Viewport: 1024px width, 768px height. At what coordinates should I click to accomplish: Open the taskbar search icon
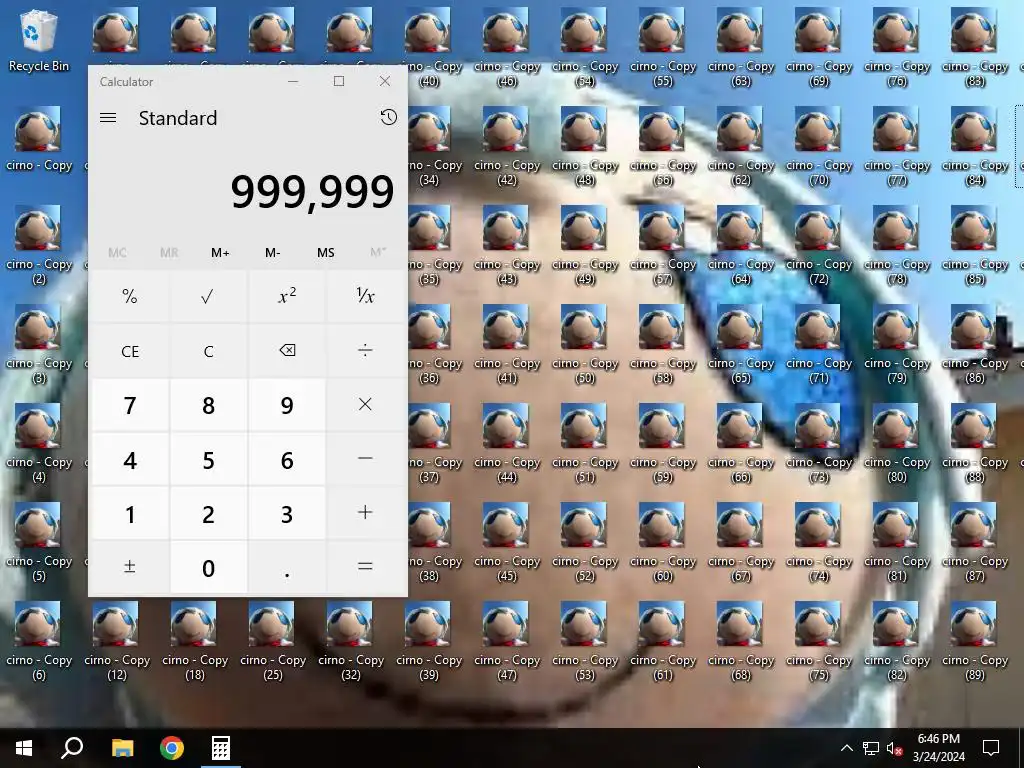[x=72, y=748]
